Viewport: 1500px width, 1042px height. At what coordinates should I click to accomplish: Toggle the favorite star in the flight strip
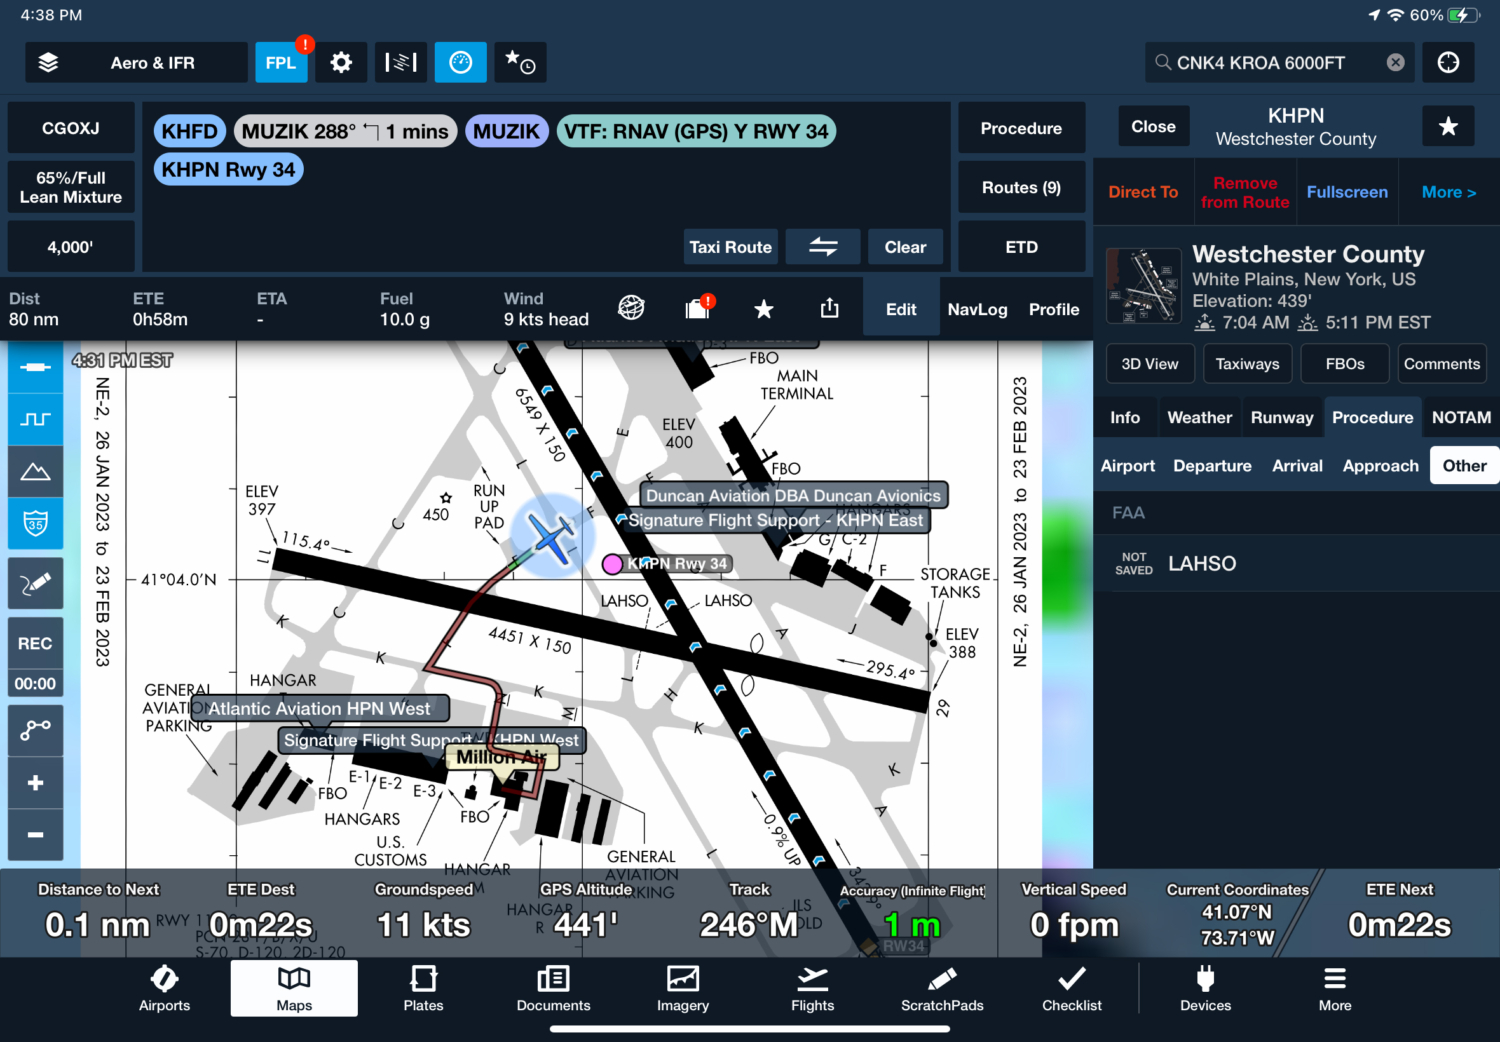tap(764, 309)
